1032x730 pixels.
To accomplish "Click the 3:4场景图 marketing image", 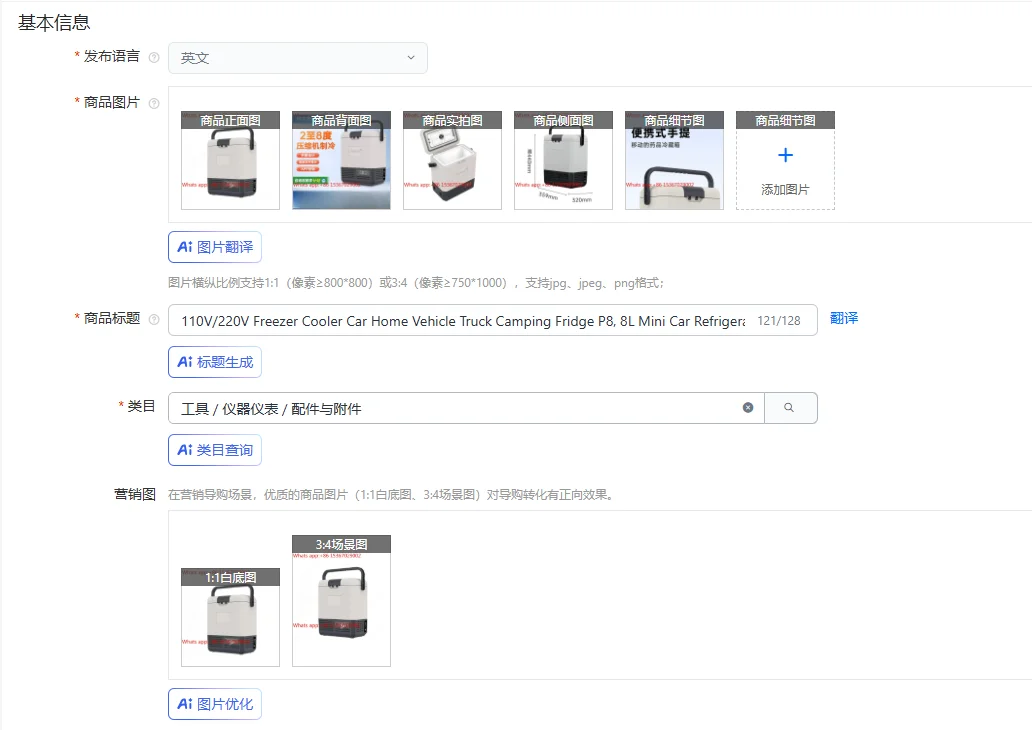I will click(340, 600).
